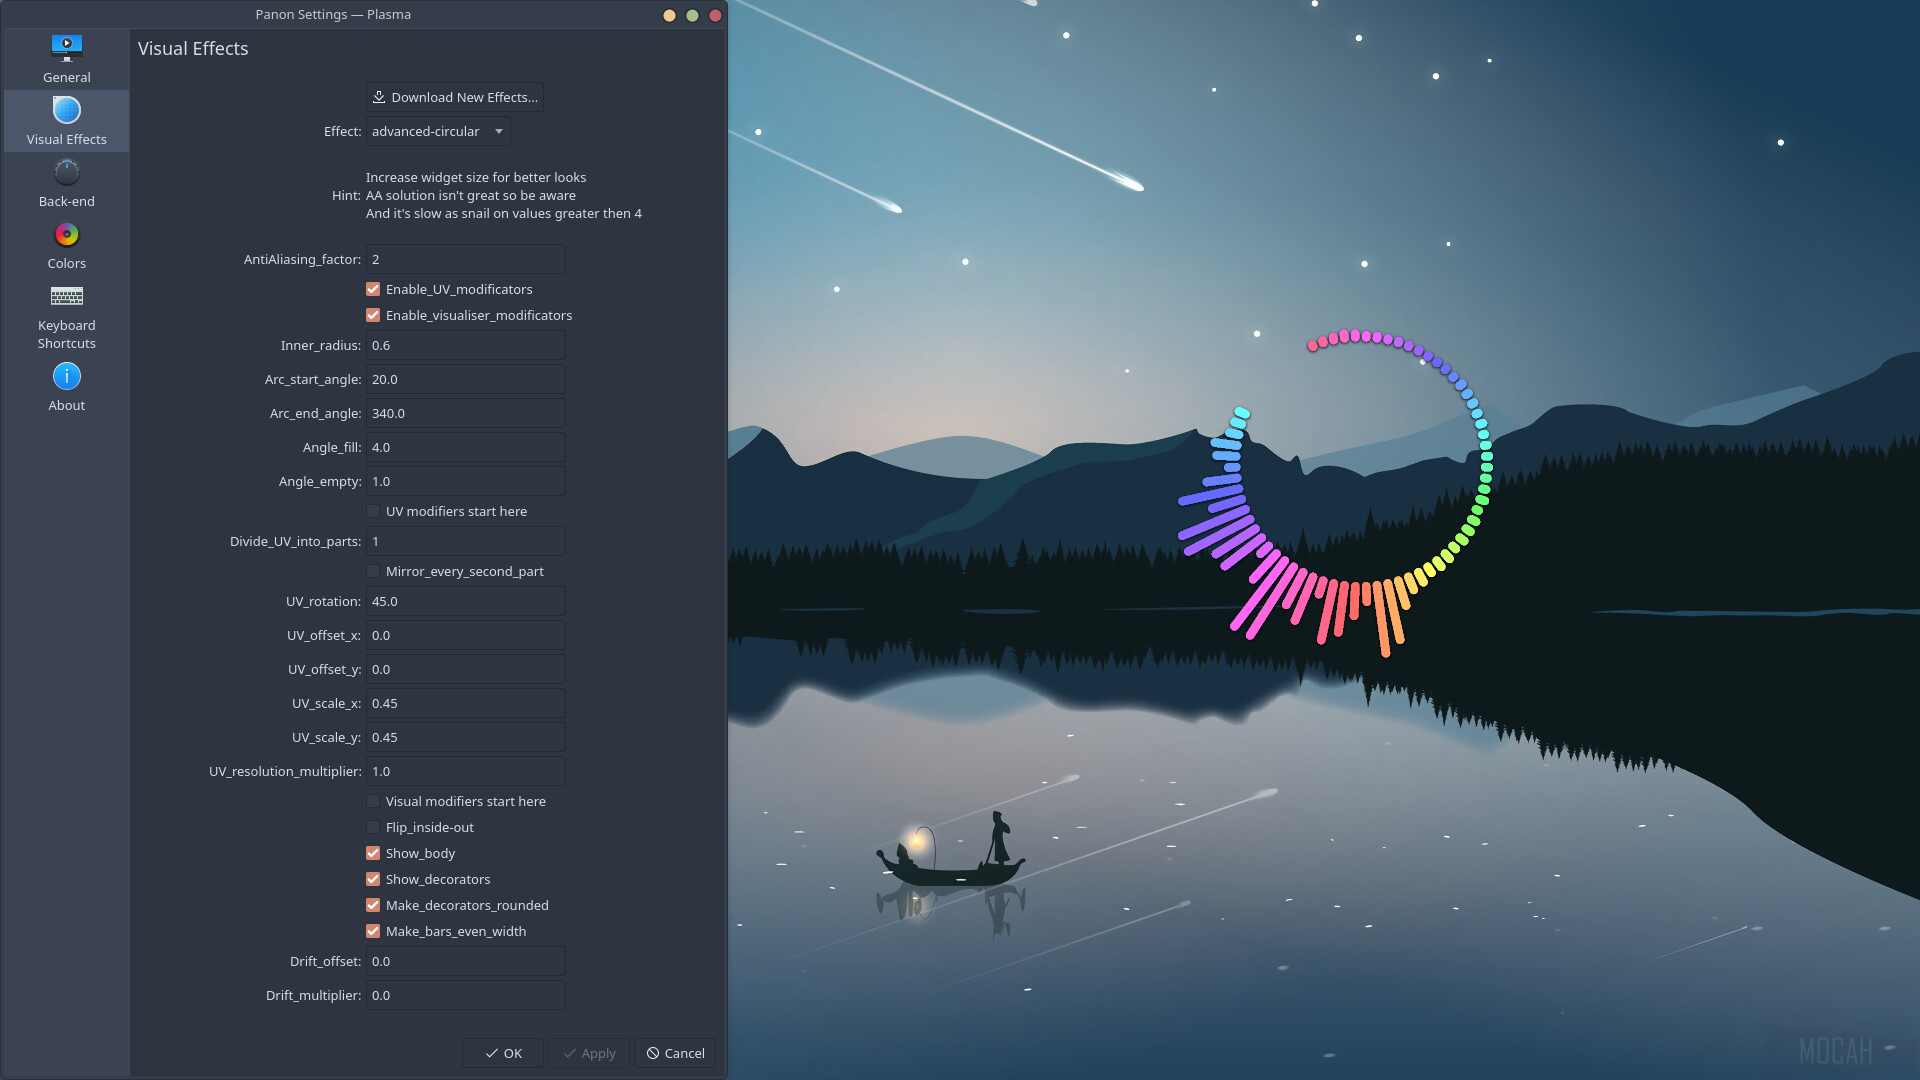Click the Cancel button
Viewport: 1920px width, 1080px height.
(x=675, y=1053)
